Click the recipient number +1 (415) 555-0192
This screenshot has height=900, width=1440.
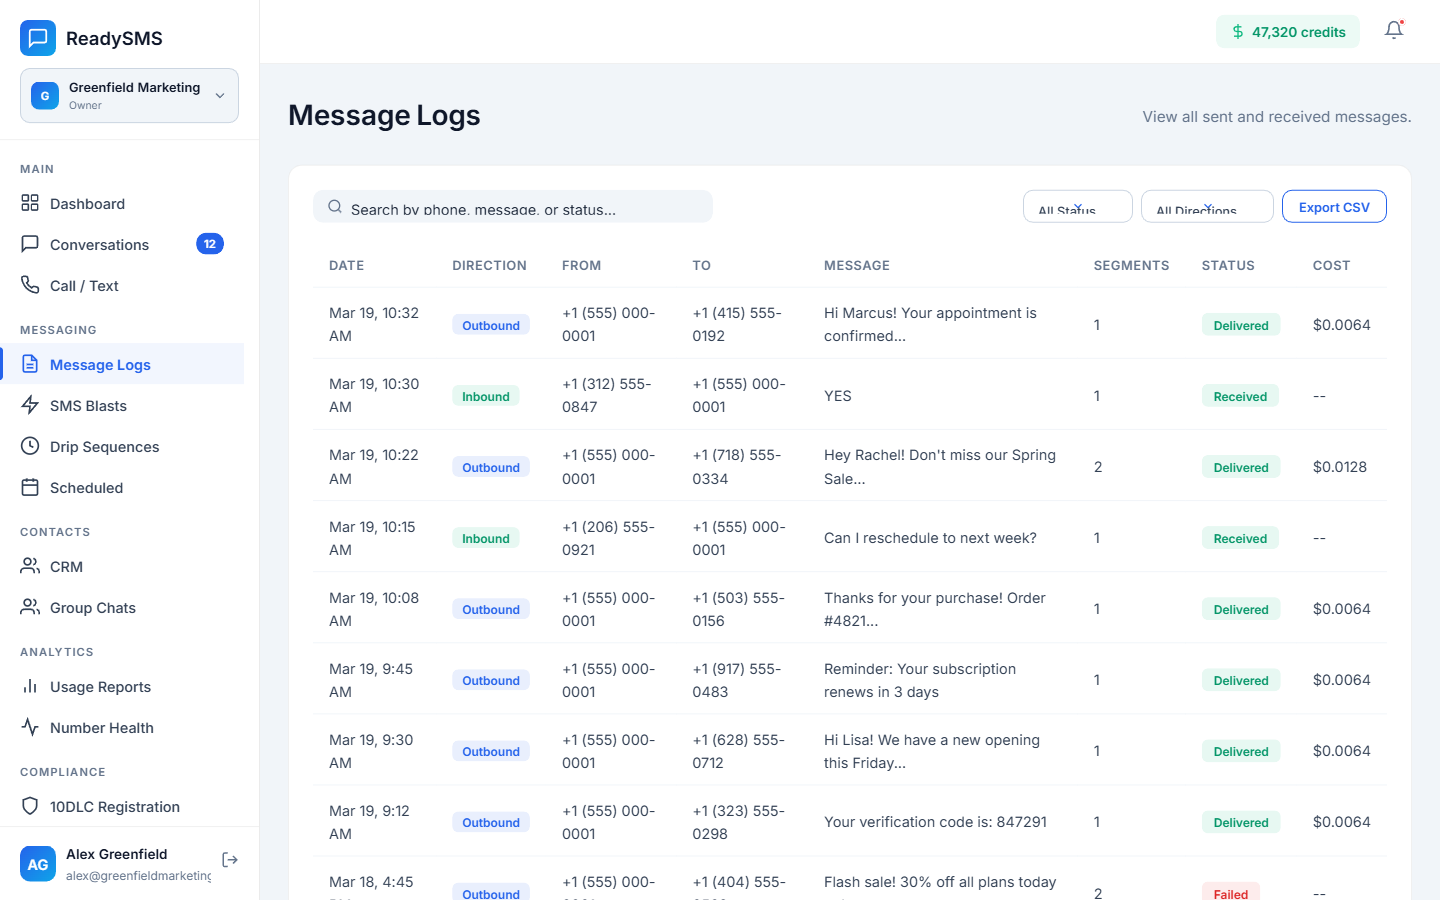coord(737,324)
